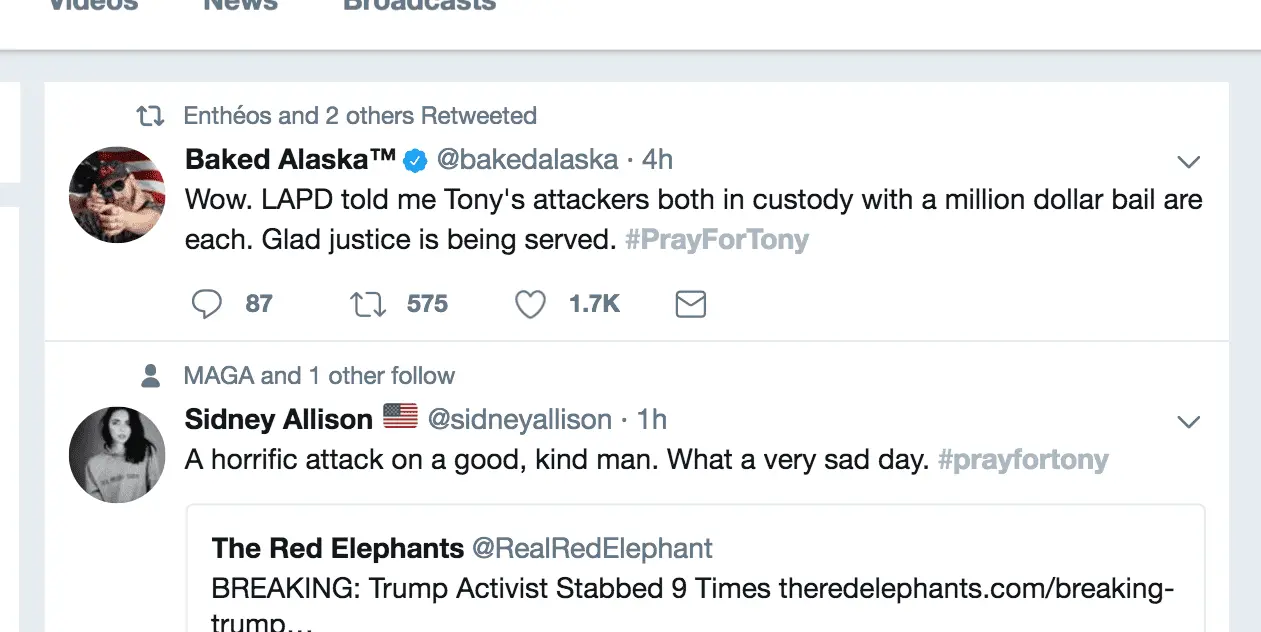Click the retweeted indicator icon above the tweet
This screenshot has height=632, width=1261.
pos(150,117)
